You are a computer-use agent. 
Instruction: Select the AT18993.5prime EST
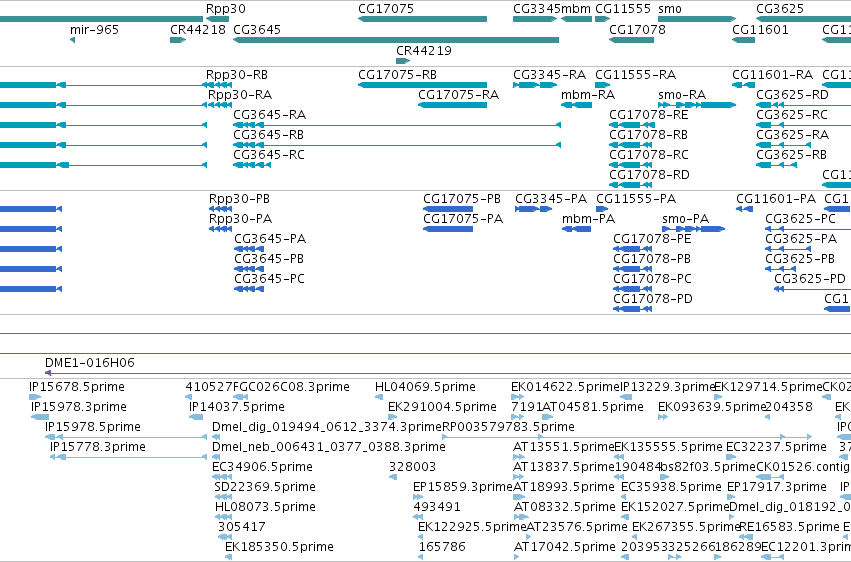pyautogui.click(x=519, y=497)
